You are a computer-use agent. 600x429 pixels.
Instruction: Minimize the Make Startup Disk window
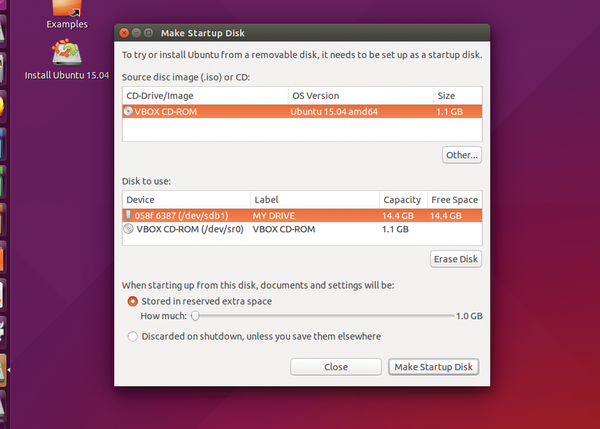136,33
